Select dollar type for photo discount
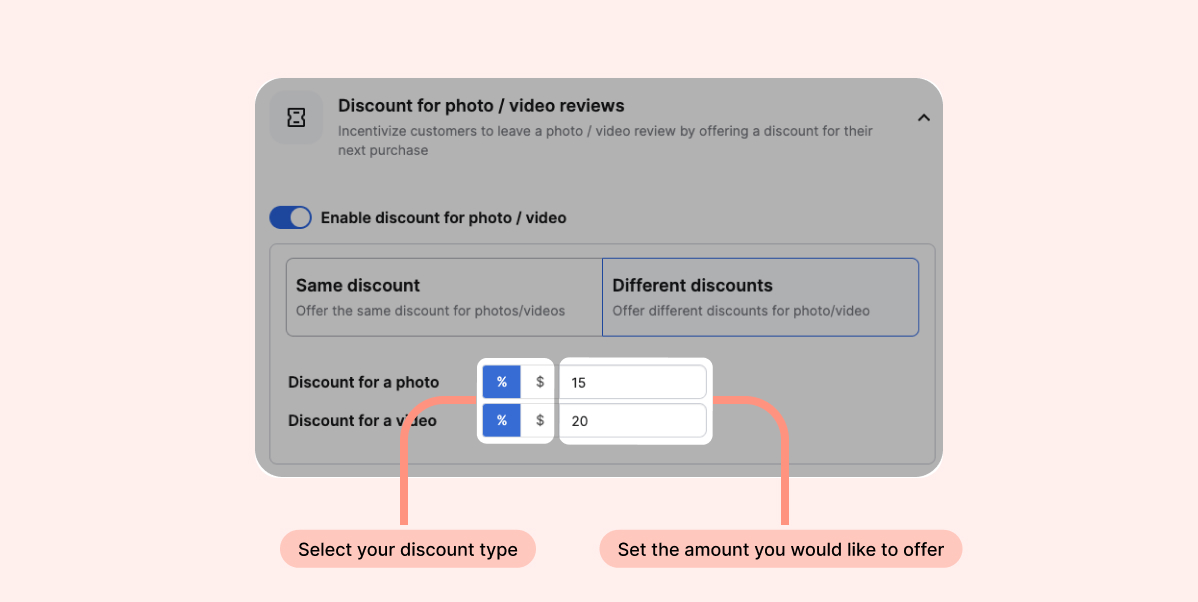Viewport: 1198px width, 602px height. (540, 382)
